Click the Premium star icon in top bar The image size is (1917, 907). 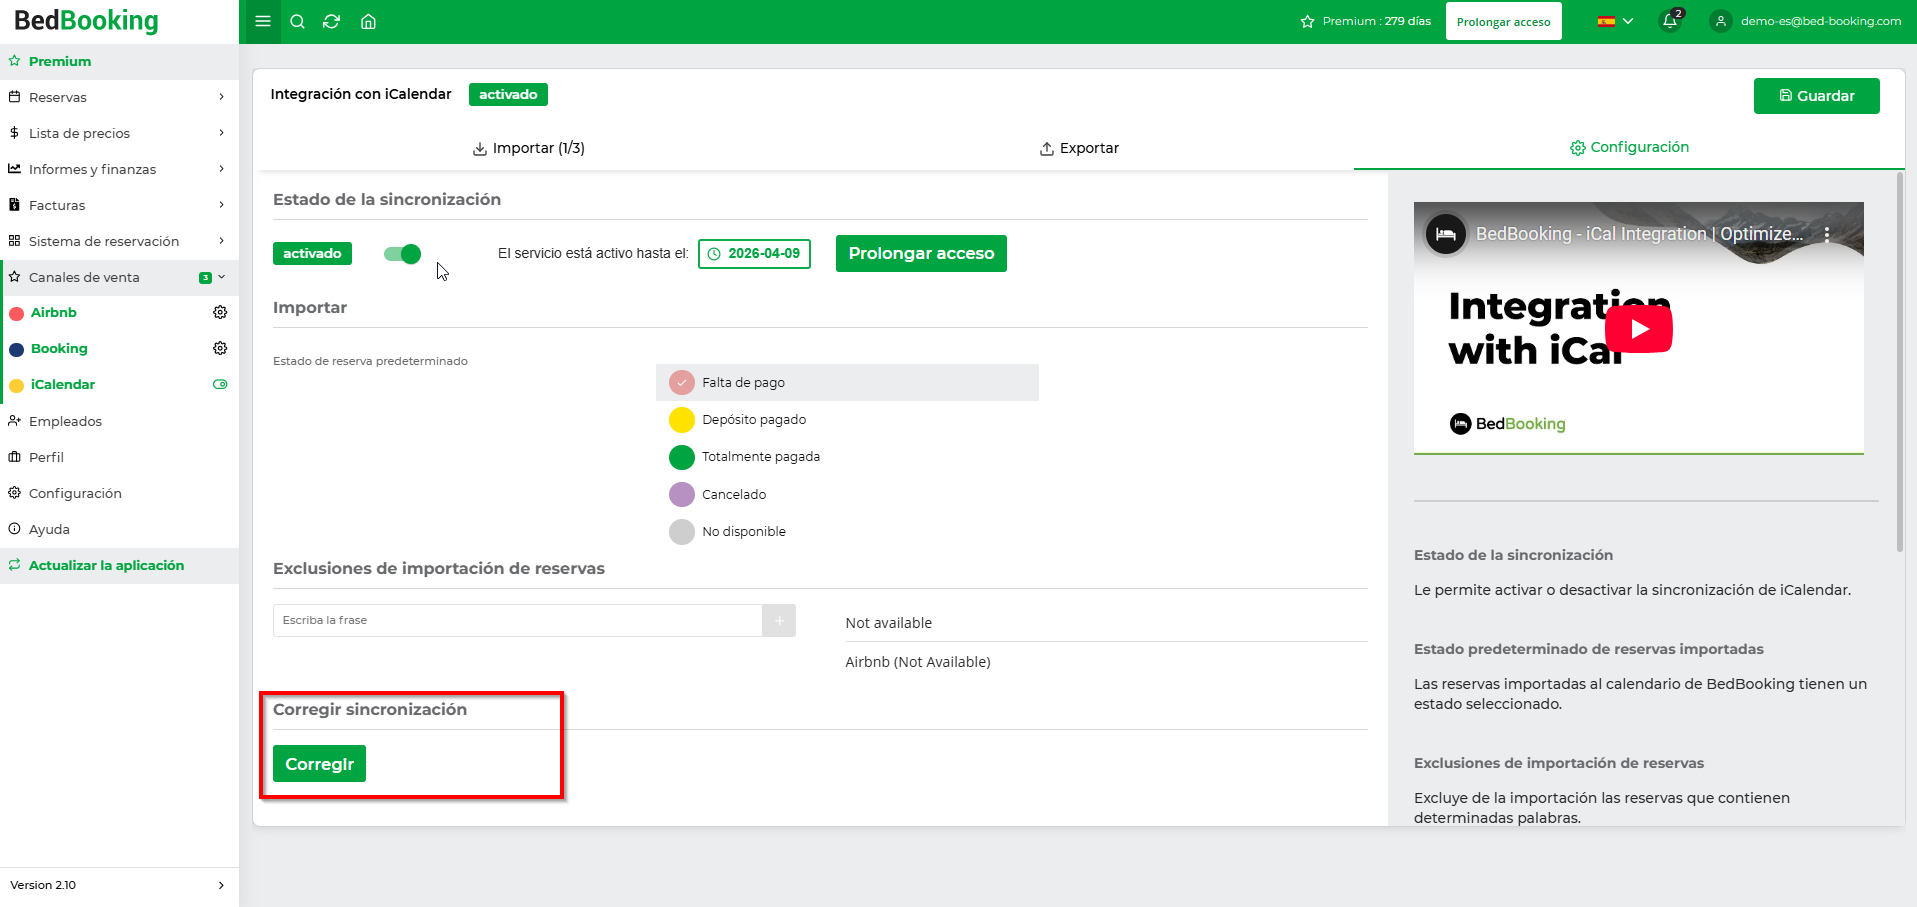1307,21
